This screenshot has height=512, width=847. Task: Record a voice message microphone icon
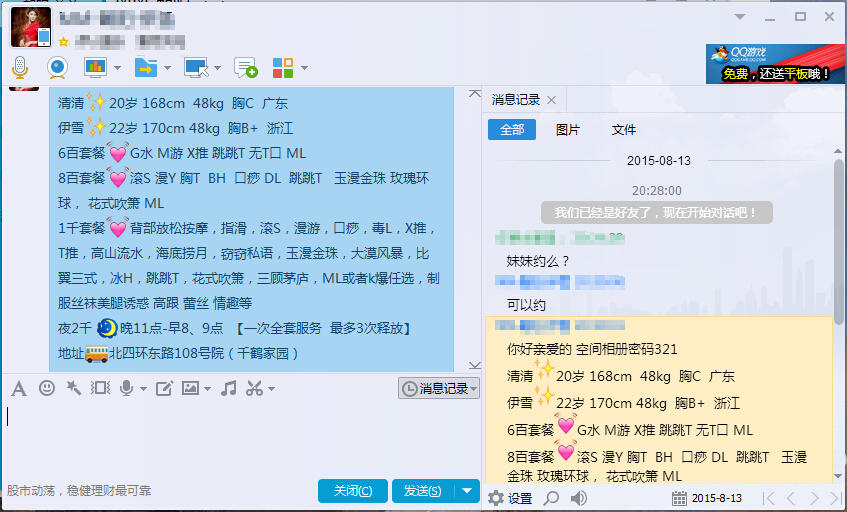click(x=126, y=388)
